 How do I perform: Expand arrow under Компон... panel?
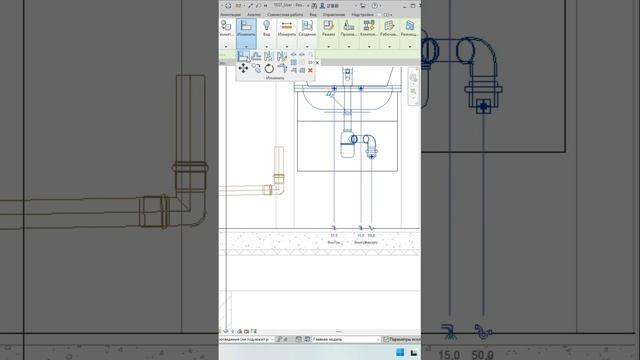pyautogui.click(x=369, y=47)
